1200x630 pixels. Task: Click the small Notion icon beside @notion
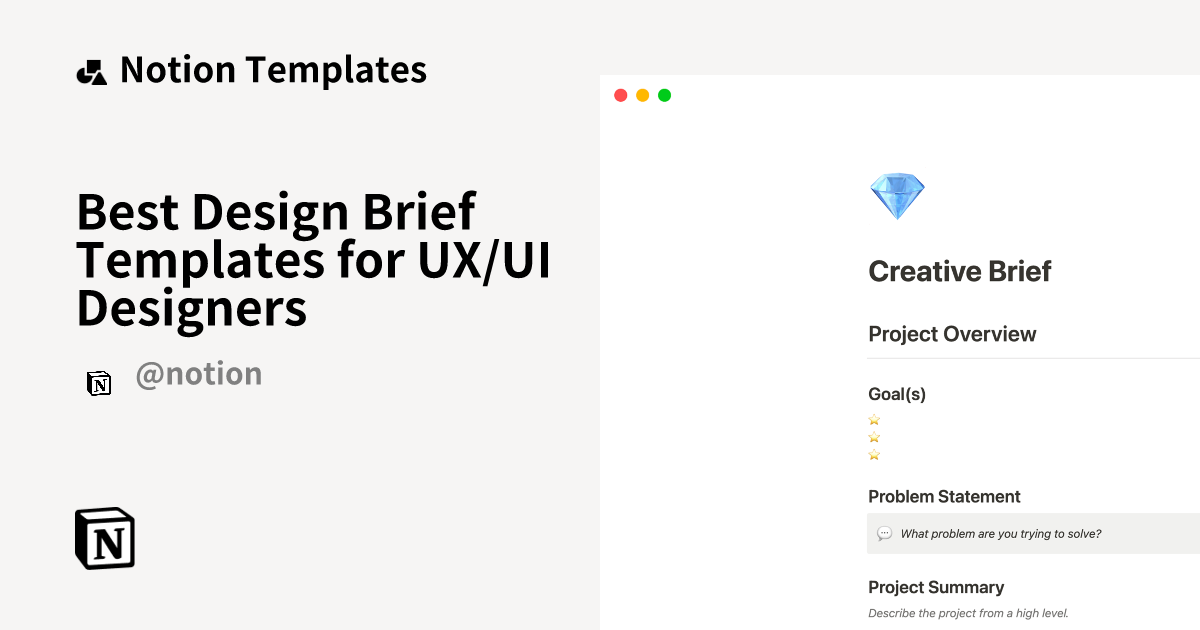tap(99, 383)
